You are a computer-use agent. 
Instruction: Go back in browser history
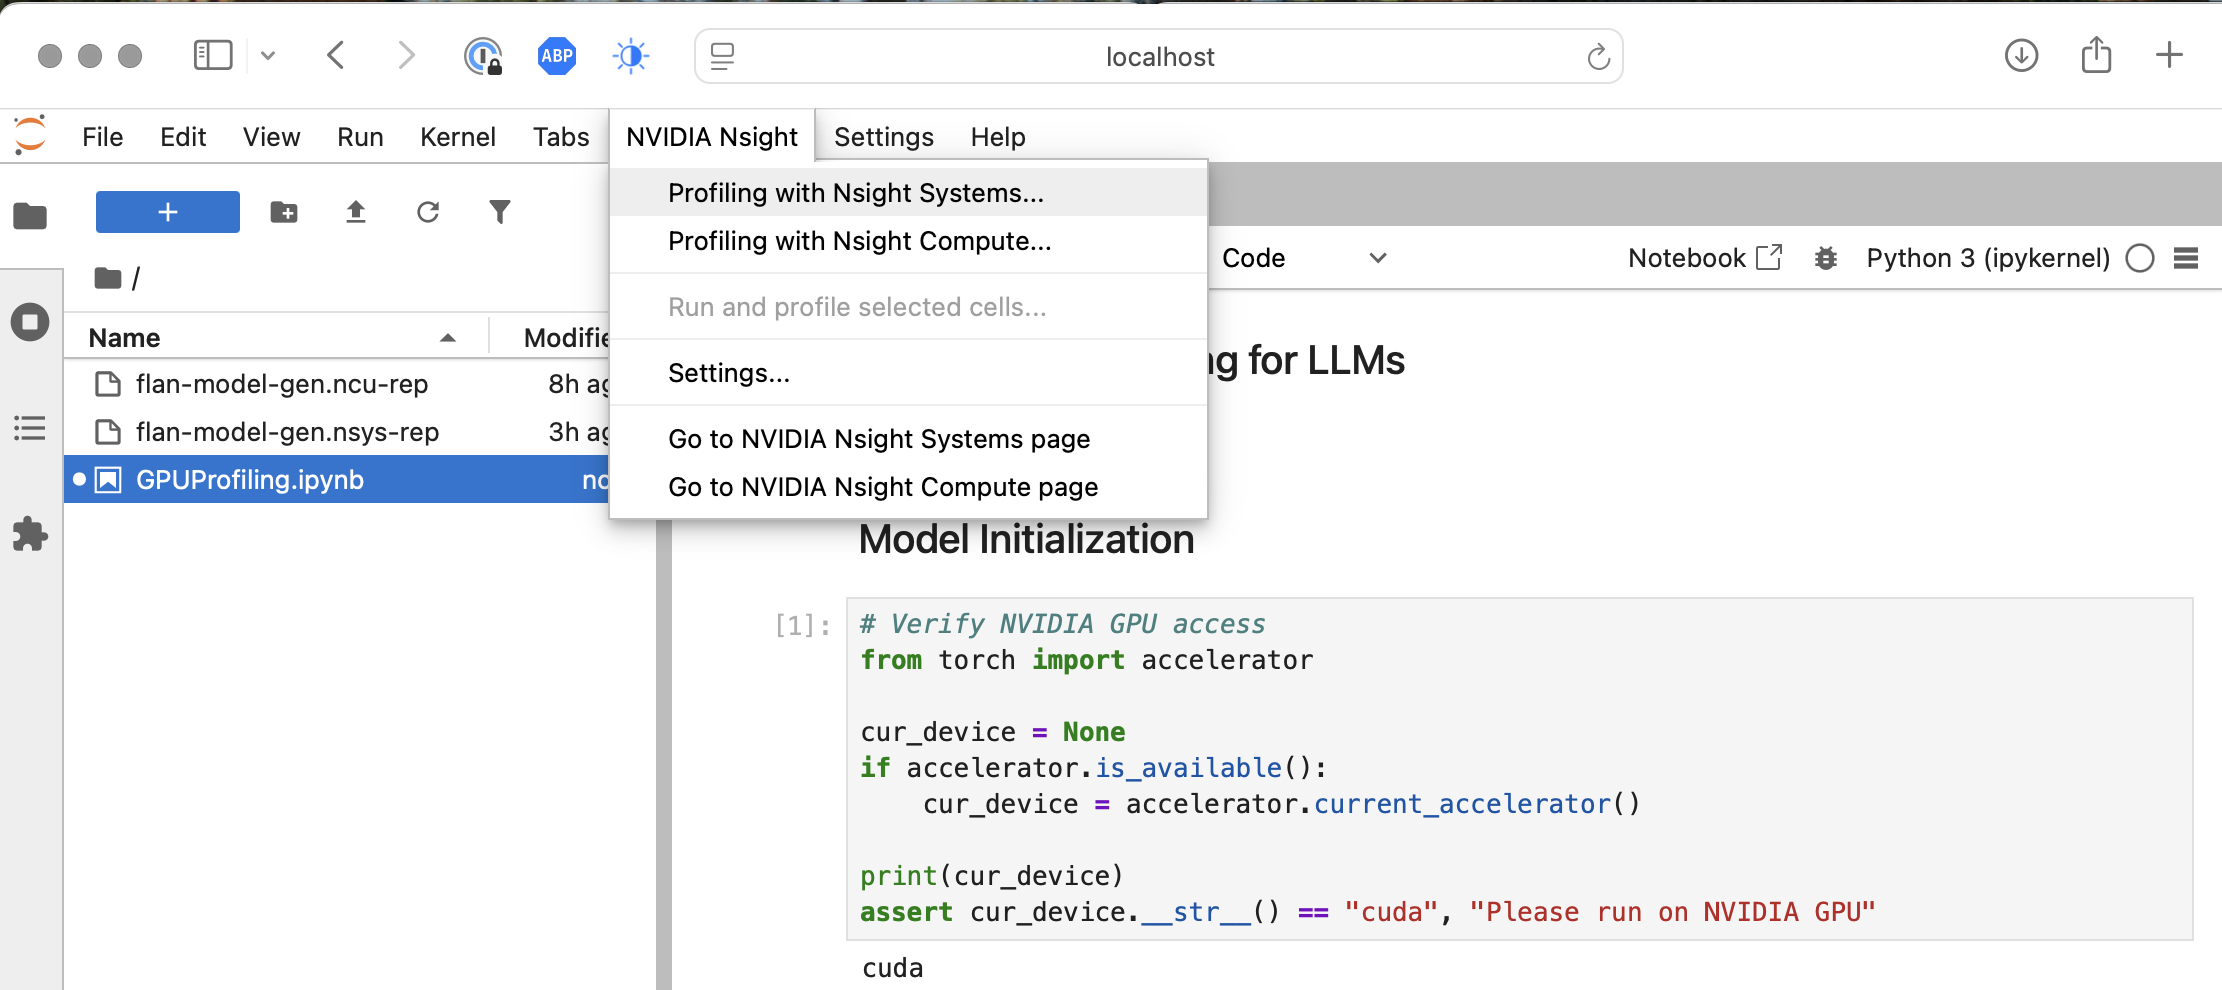[x=336, y=55]
